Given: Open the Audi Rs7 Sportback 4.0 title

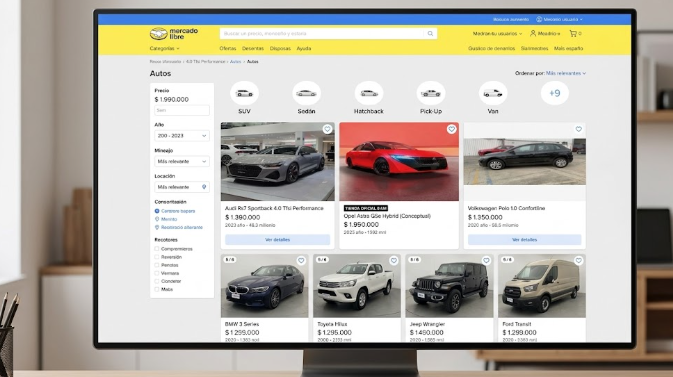Looking at the screenshot, I should pyautogui.click(x=274, y=208).
